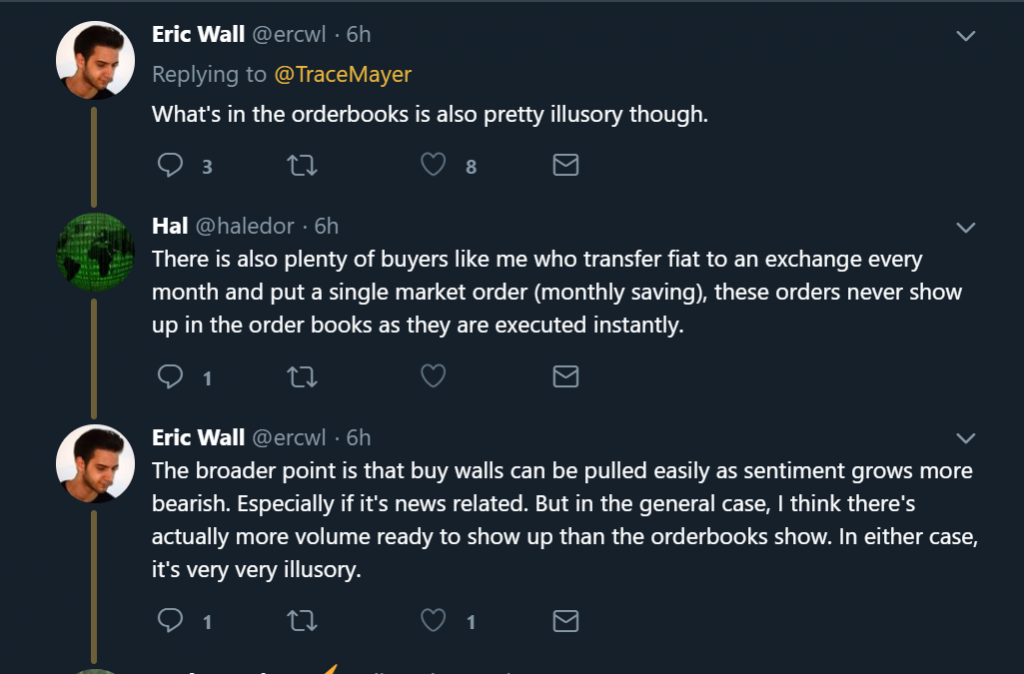The height and width of the screenshot is (674, 1024).
Task: Like Eric Wall's buy walls tweet
Action: click(x=433, y=621)
